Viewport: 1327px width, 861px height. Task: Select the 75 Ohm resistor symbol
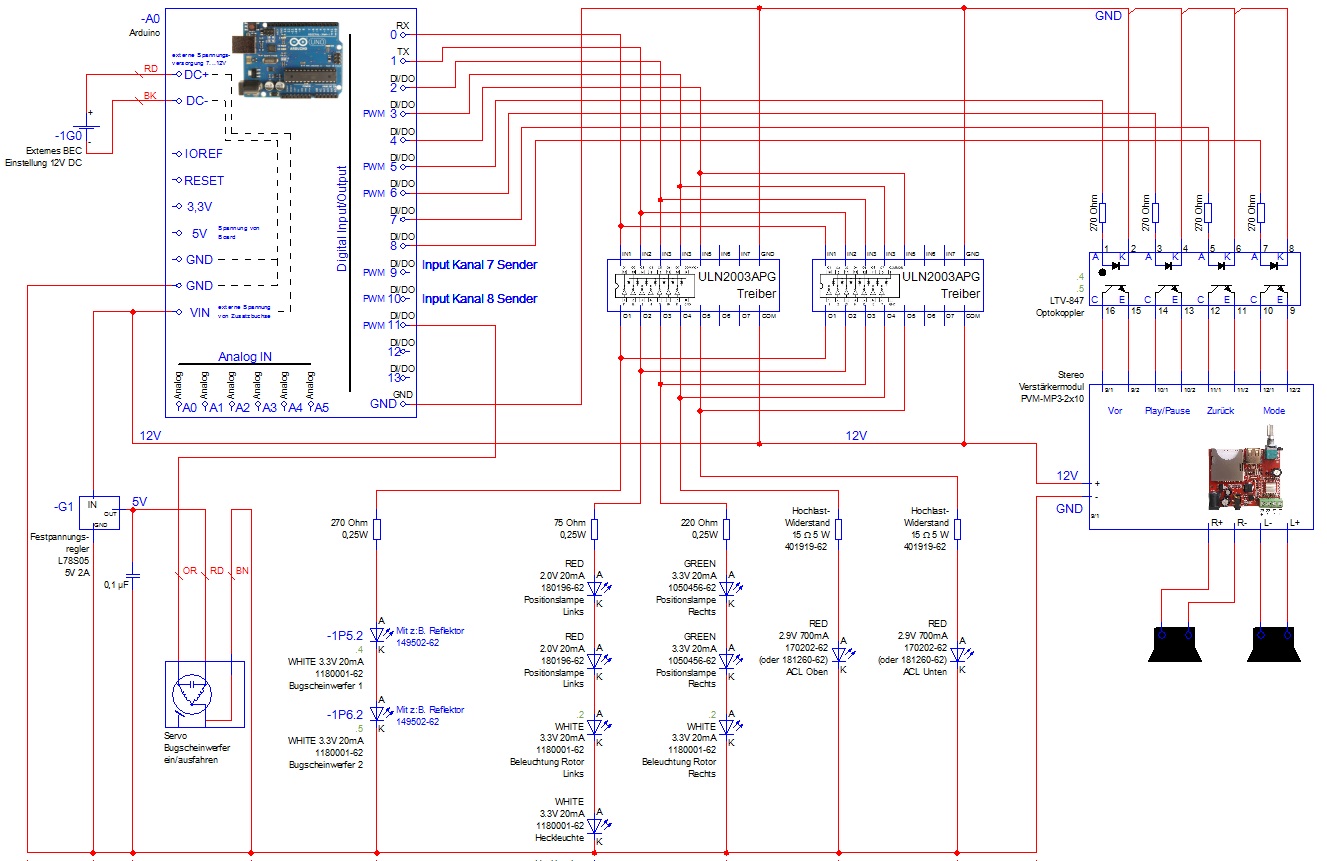(594, 529)
